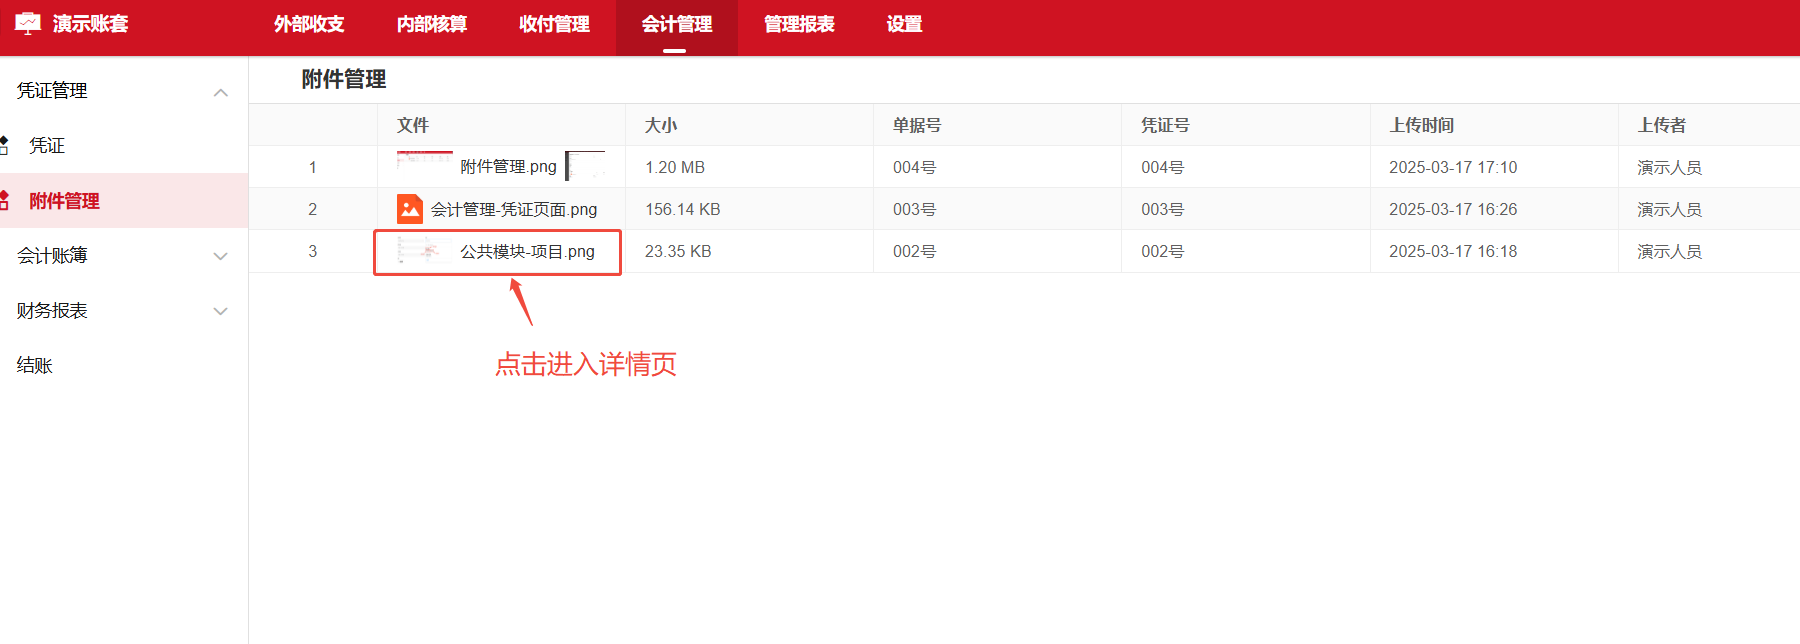Select 凭证 in the sidebar
This screenshot has height=644, width=1800.
[47, 146]
